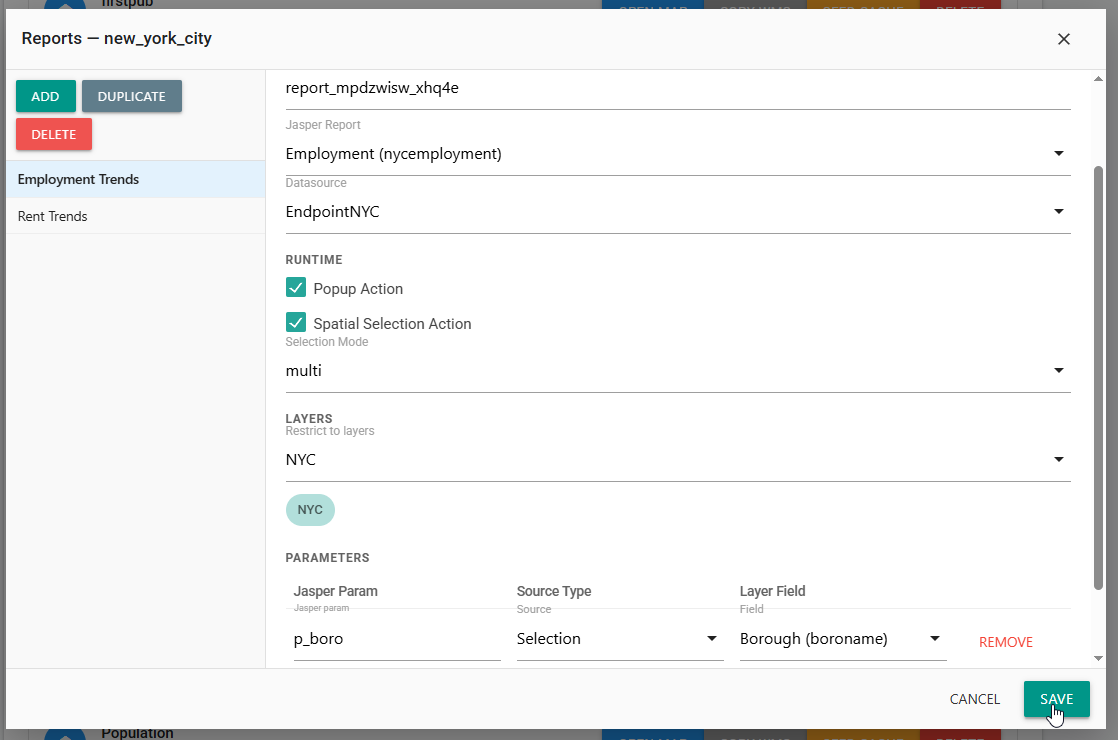Click the scrollbar down arrow
Screen dimensions: 1118x740
[x=1098, y=659]
